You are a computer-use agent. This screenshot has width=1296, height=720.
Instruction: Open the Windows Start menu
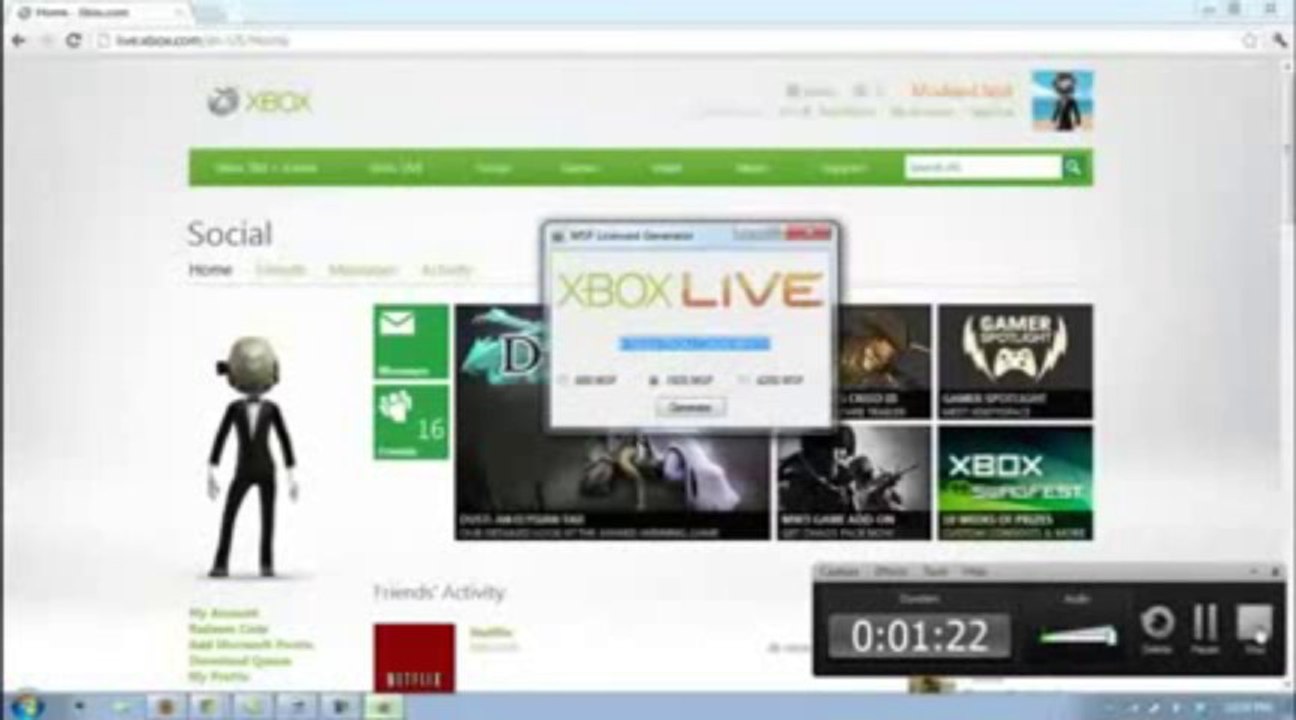[27, 705]
